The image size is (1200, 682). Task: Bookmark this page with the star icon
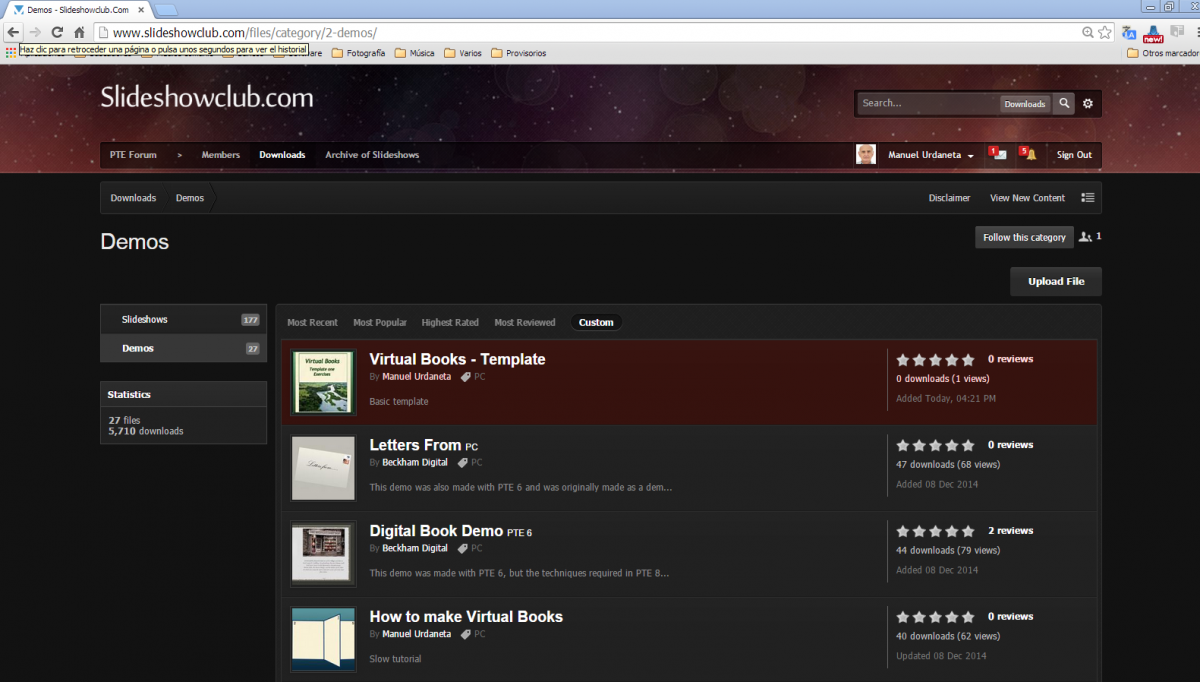pyautogui.click(x=1104, y=32)
